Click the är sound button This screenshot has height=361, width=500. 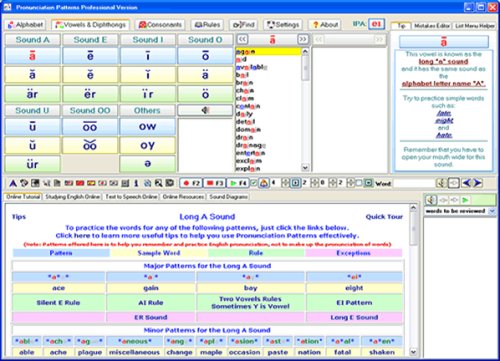tap(32, 94)
